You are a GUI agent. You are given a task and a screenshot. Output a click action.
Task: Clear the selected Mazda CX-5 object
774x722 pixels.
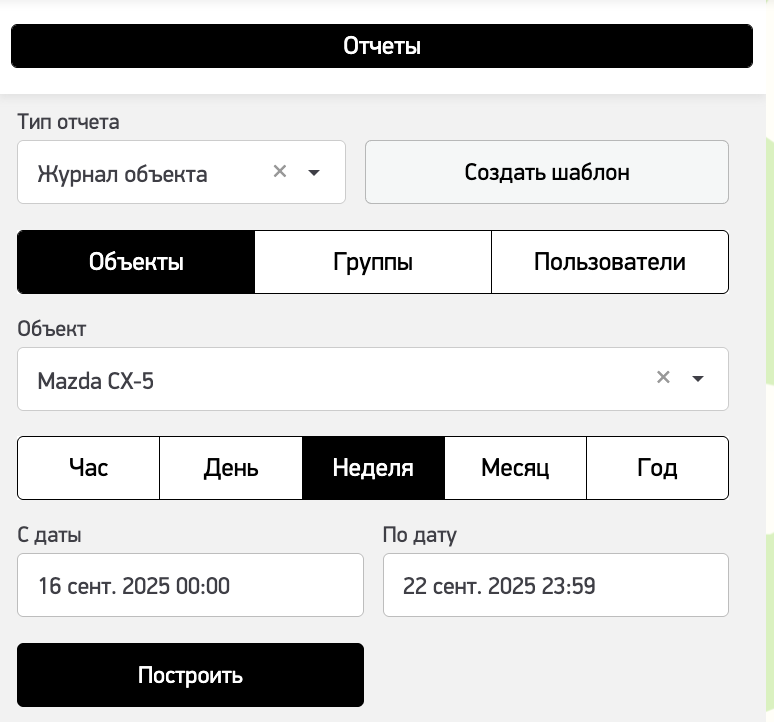(x=663, y=378)
